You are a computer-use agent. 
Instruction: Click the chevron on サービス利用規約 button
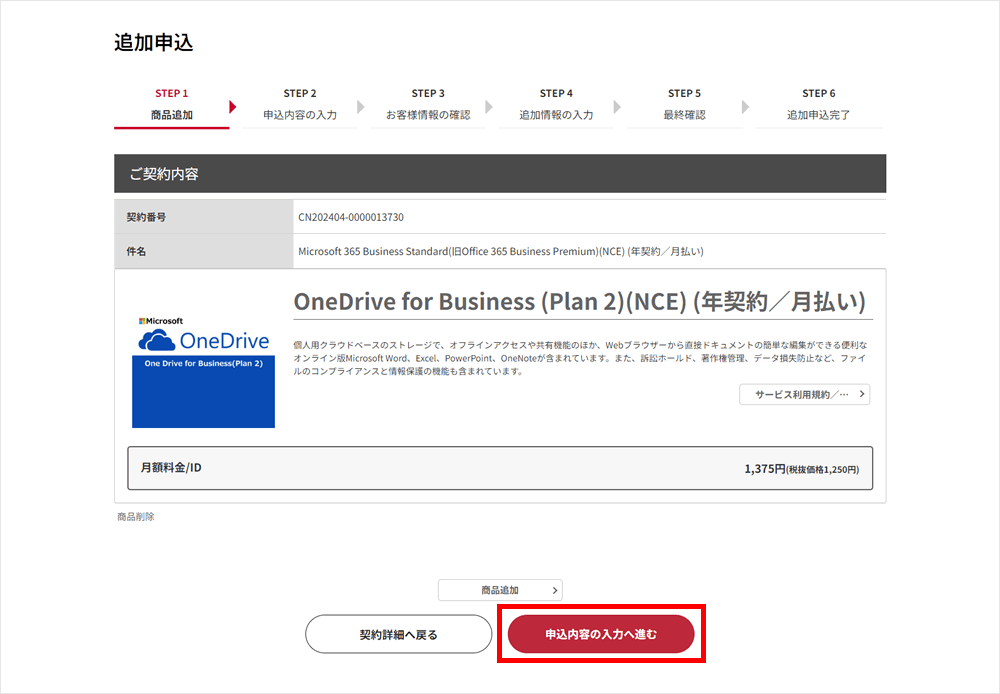coord(862,394)
